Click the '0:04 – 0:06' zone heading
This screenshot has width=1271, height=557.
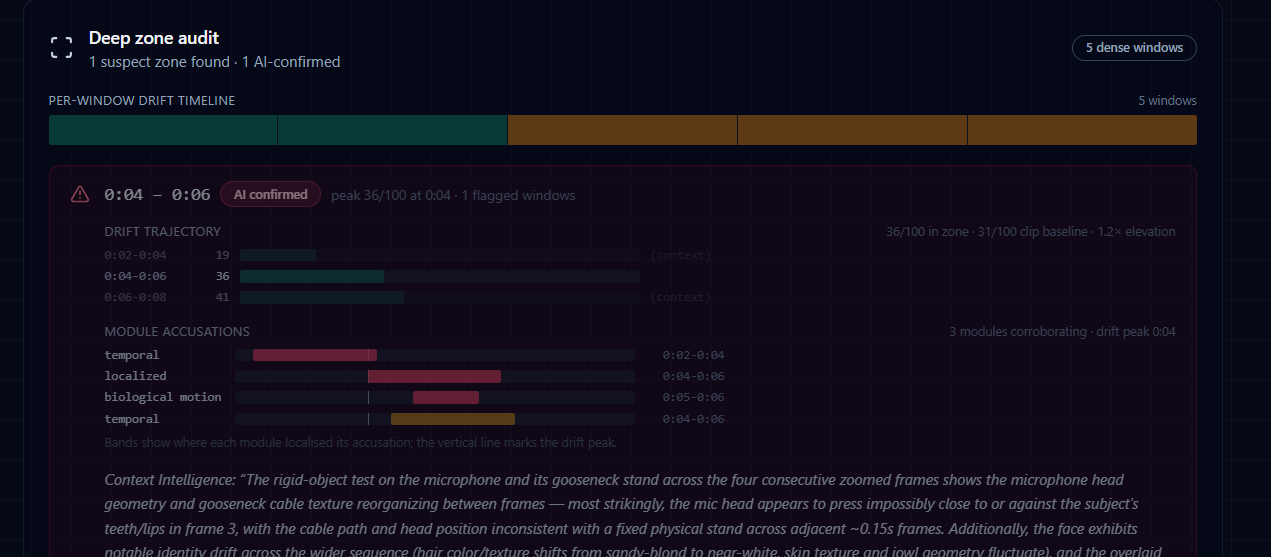[157, 194]
